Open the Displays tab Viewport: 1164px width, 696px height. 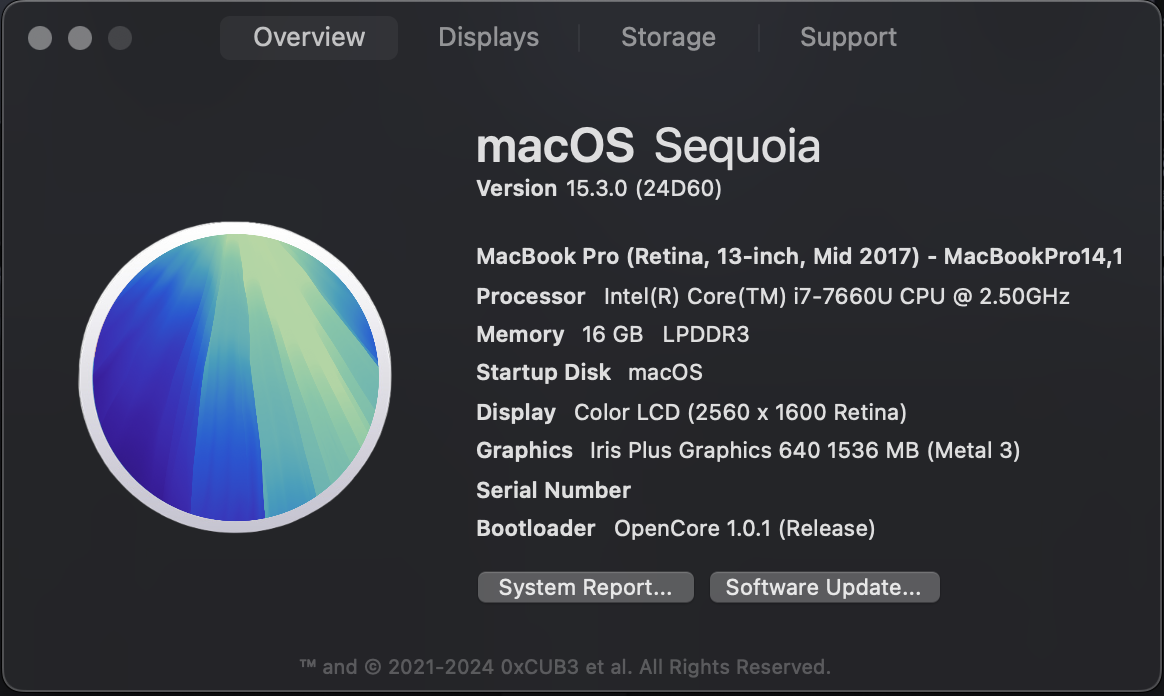pos(489,38)
